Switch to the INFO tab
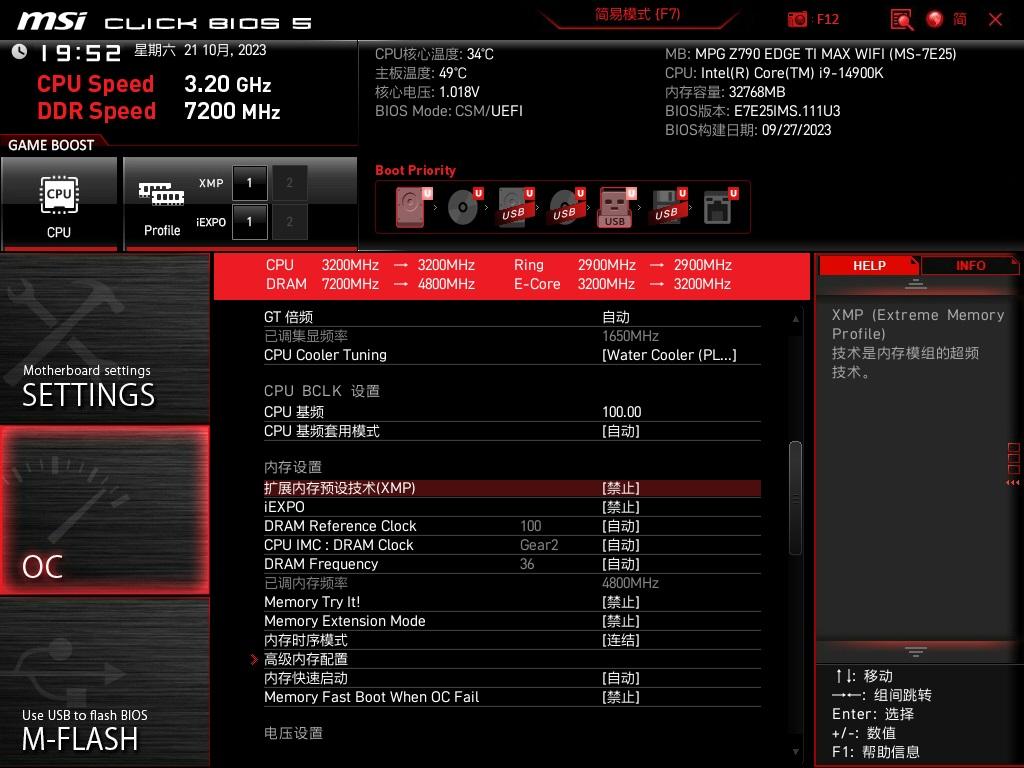 point(970,266)
